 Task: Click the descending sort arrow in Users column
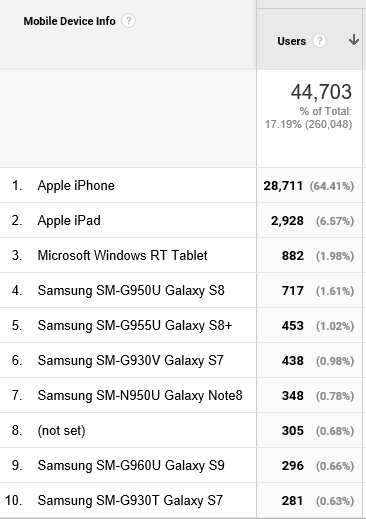354,40
